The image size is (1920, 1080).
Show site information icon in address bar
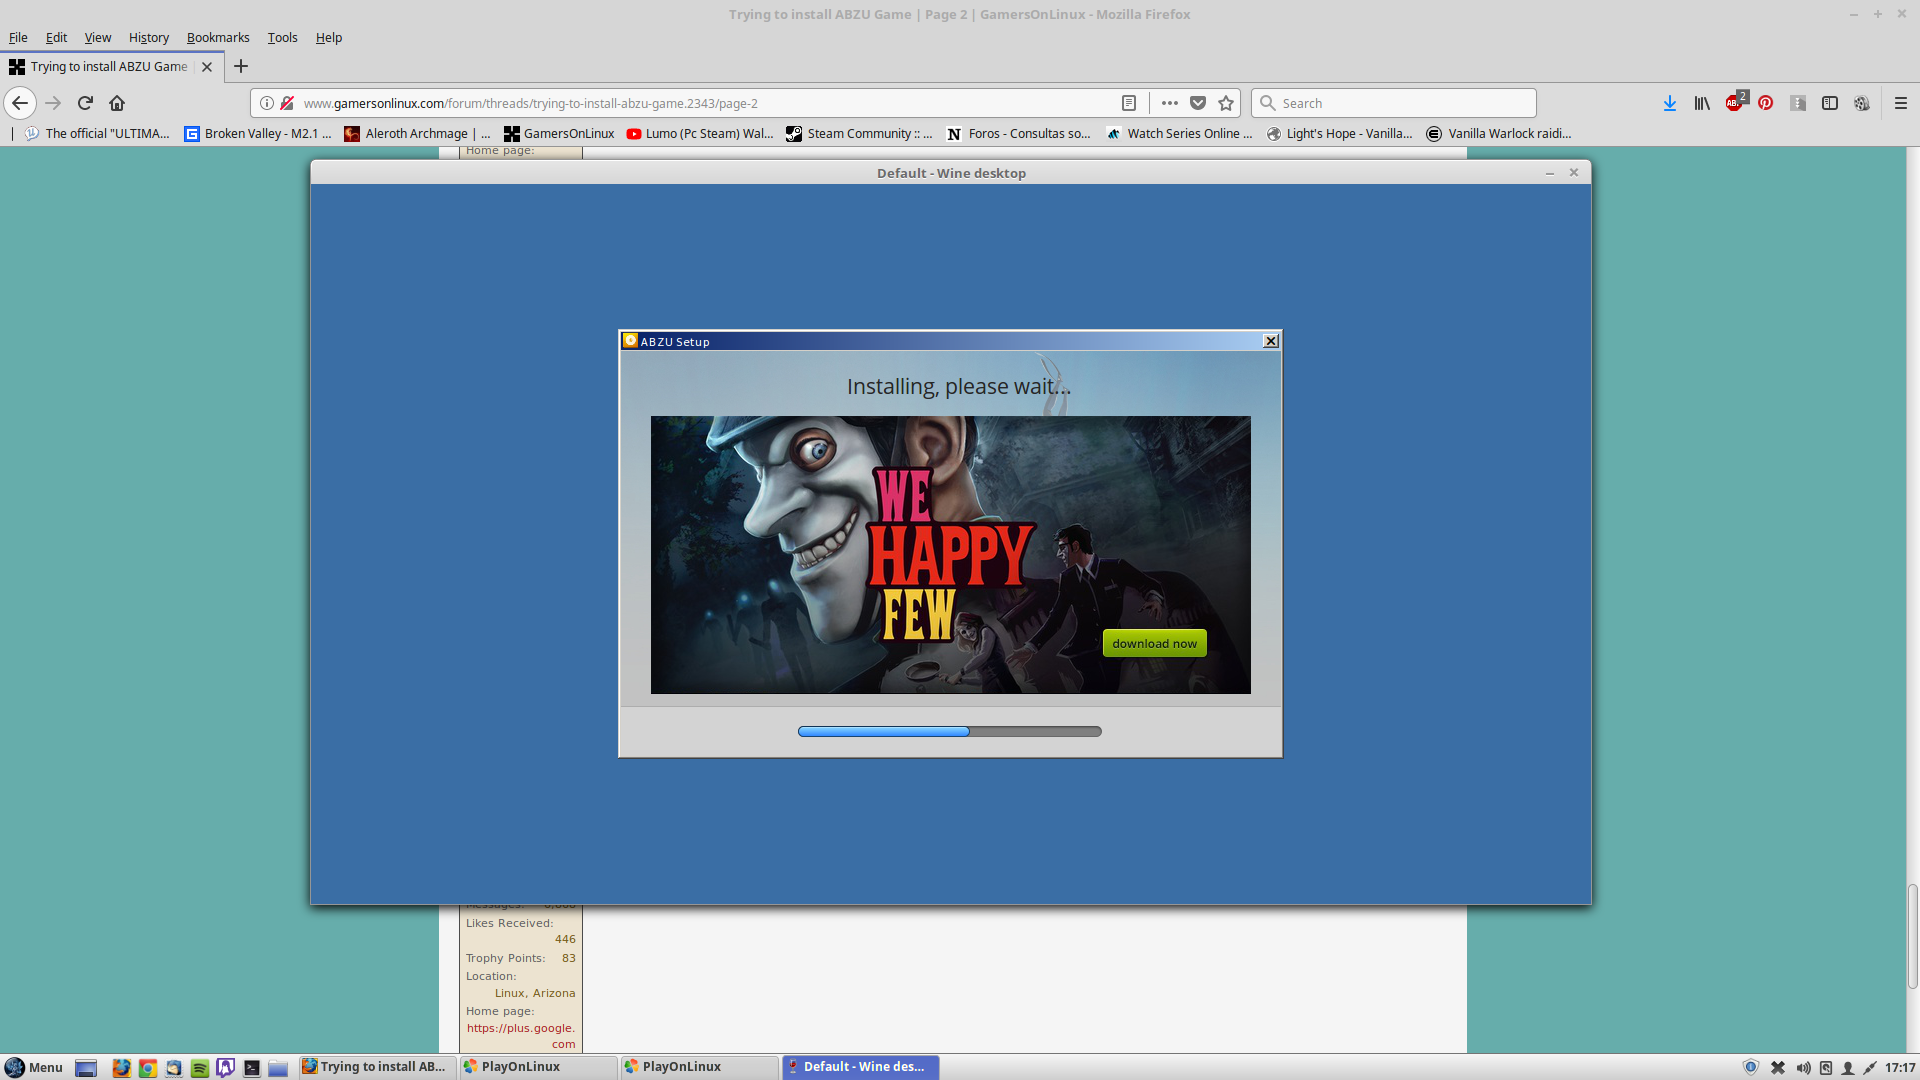click(x=267, y=103)
